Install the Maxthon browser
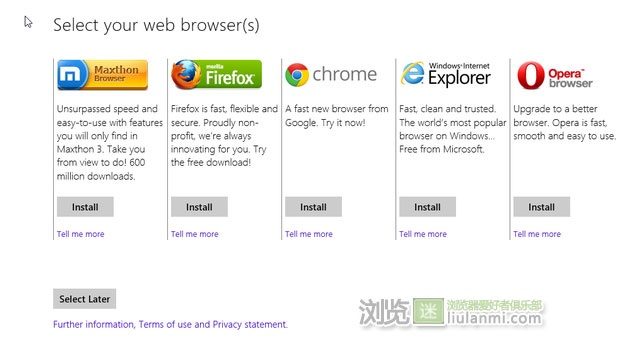 tap(85, 207)
